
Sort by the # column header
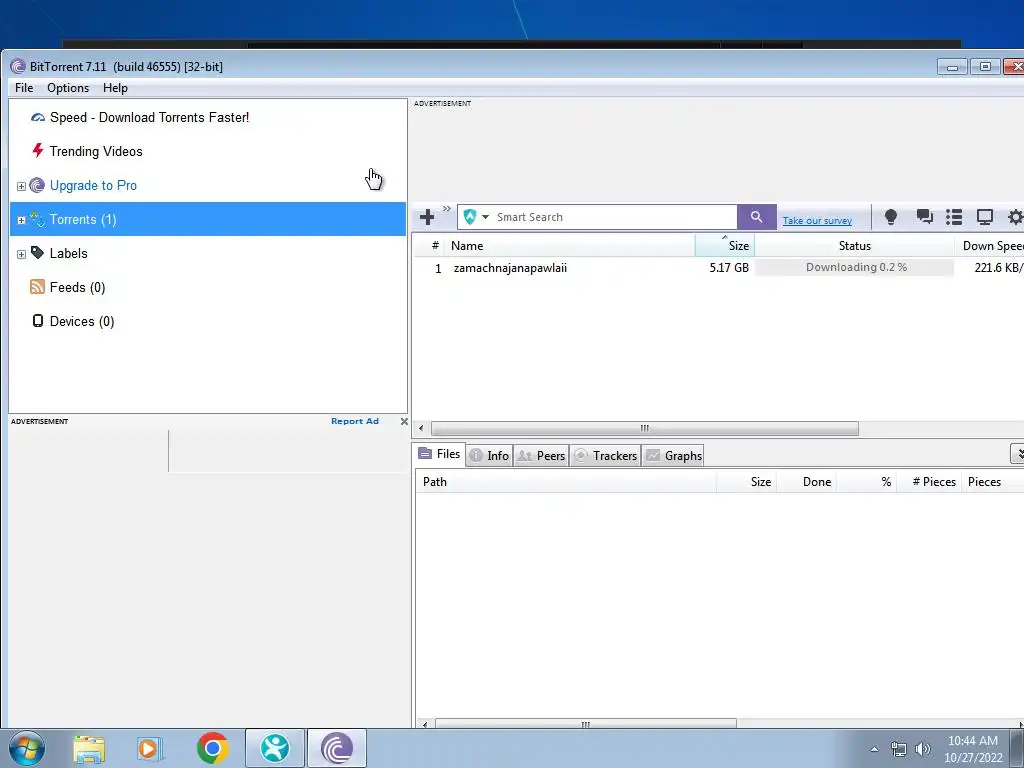pyautogui.click(x=435, y=246)
